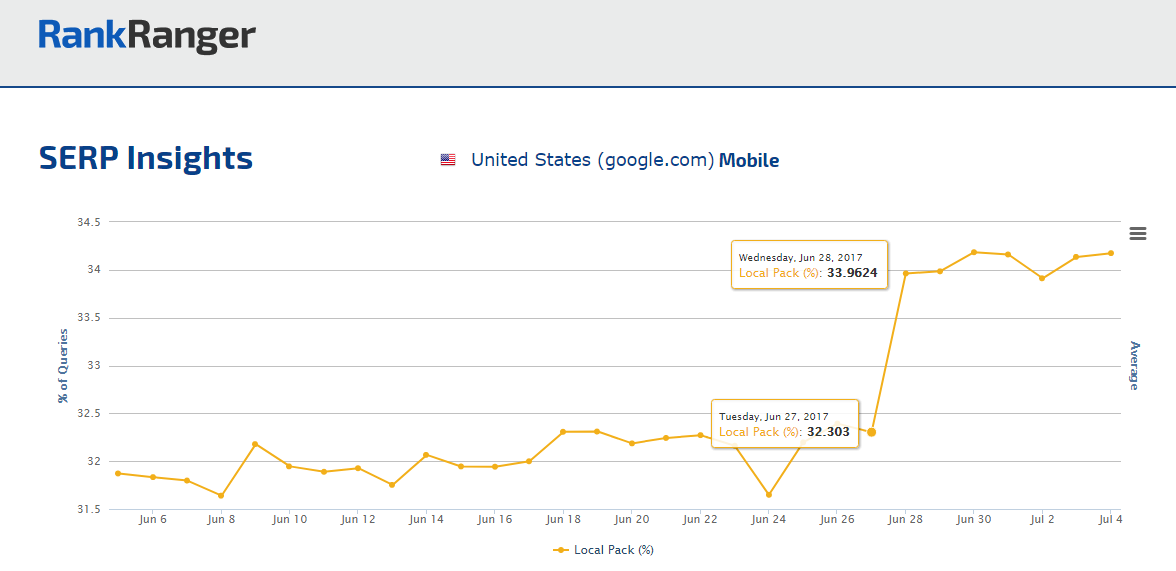Click the Jun 24 lowest dip data point
Image resolution: width=1176 pixels, height=571 pixels.
(768, 494)
